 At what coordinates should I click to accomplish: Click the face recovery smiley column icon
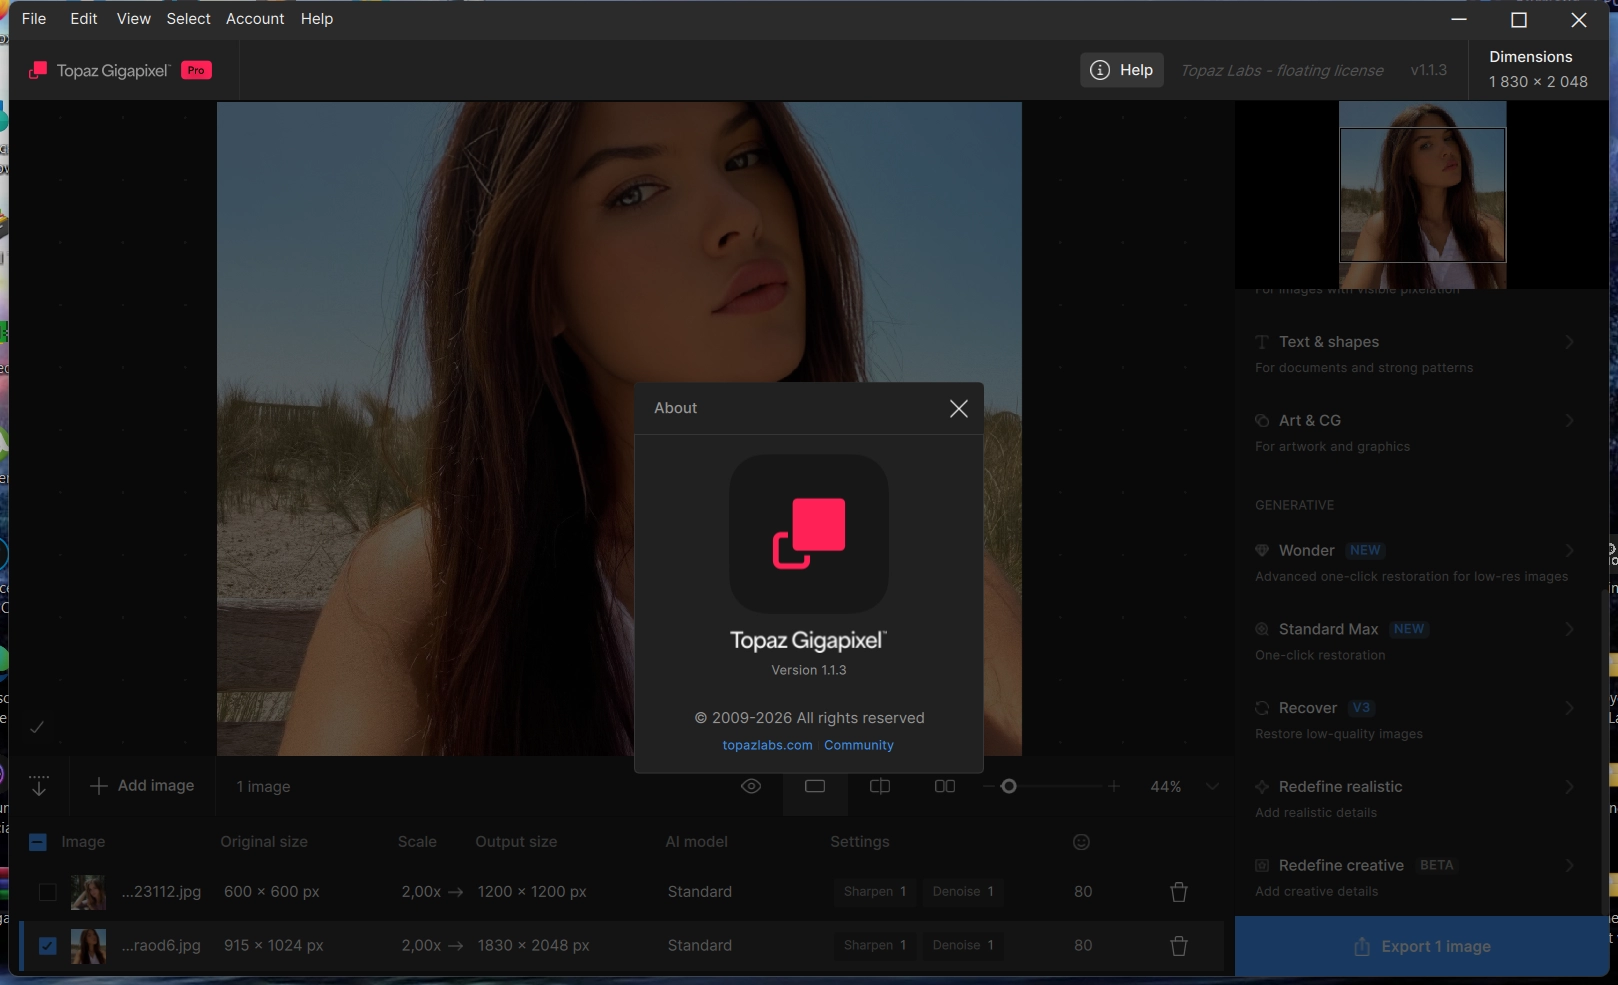coord(1081,842)
